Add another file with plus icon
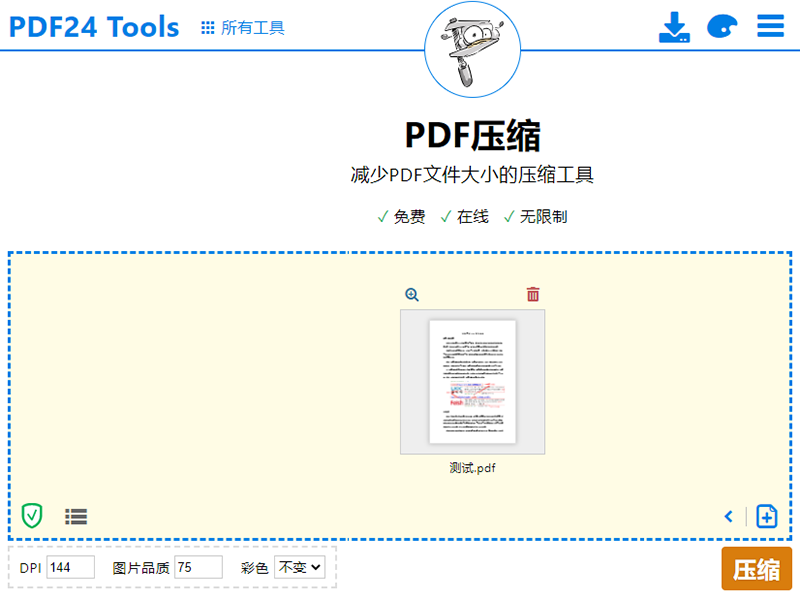The height and width of the screenshot is (600, 800). coord(767,516)
